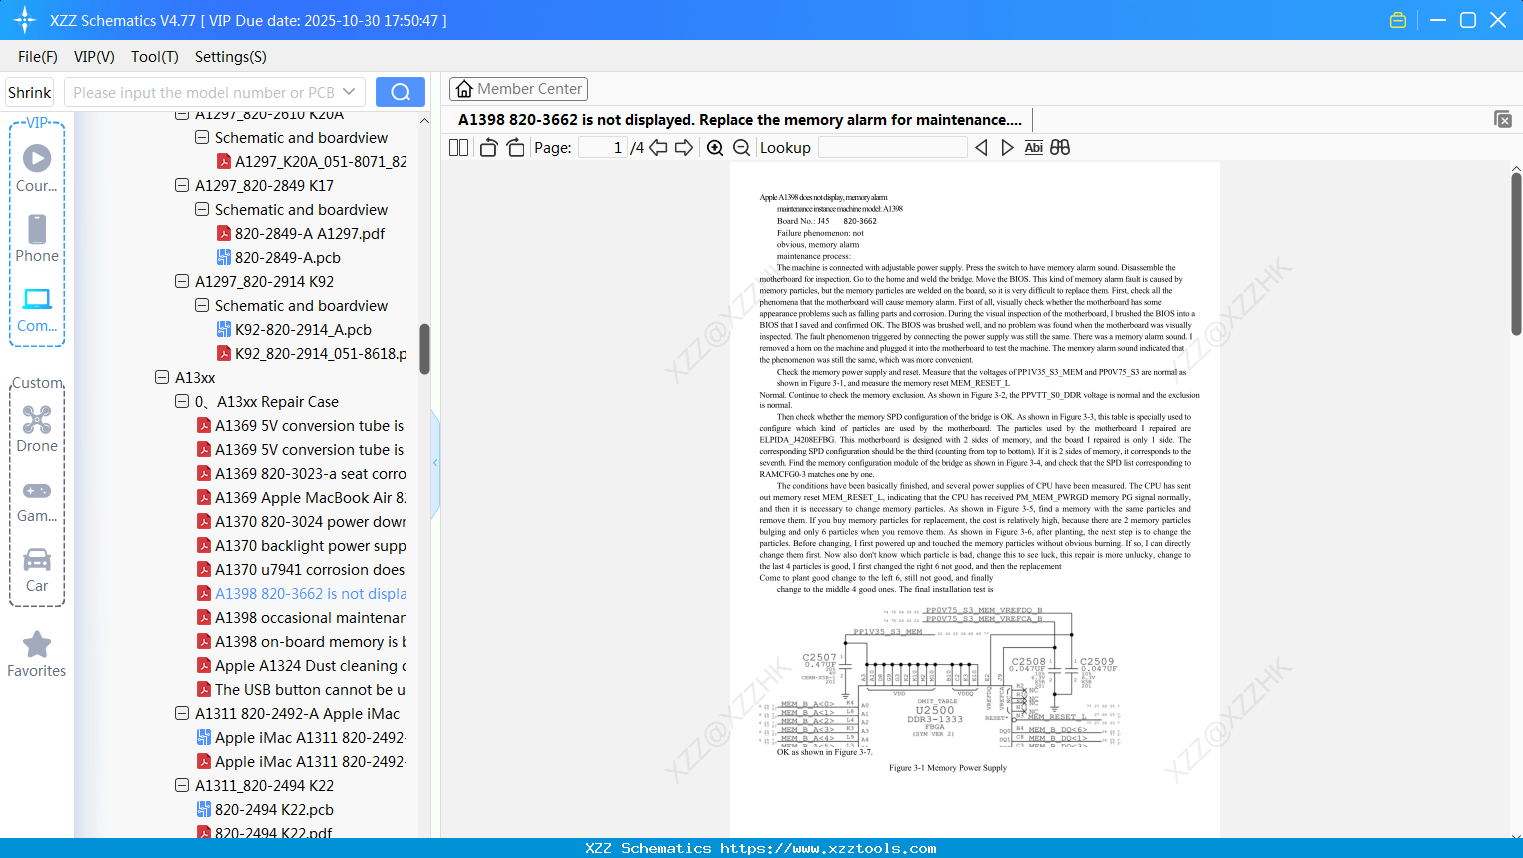Open the Tool(T) menu
The width and height of the screenshot is (1523, 858).
pos(155,57)
